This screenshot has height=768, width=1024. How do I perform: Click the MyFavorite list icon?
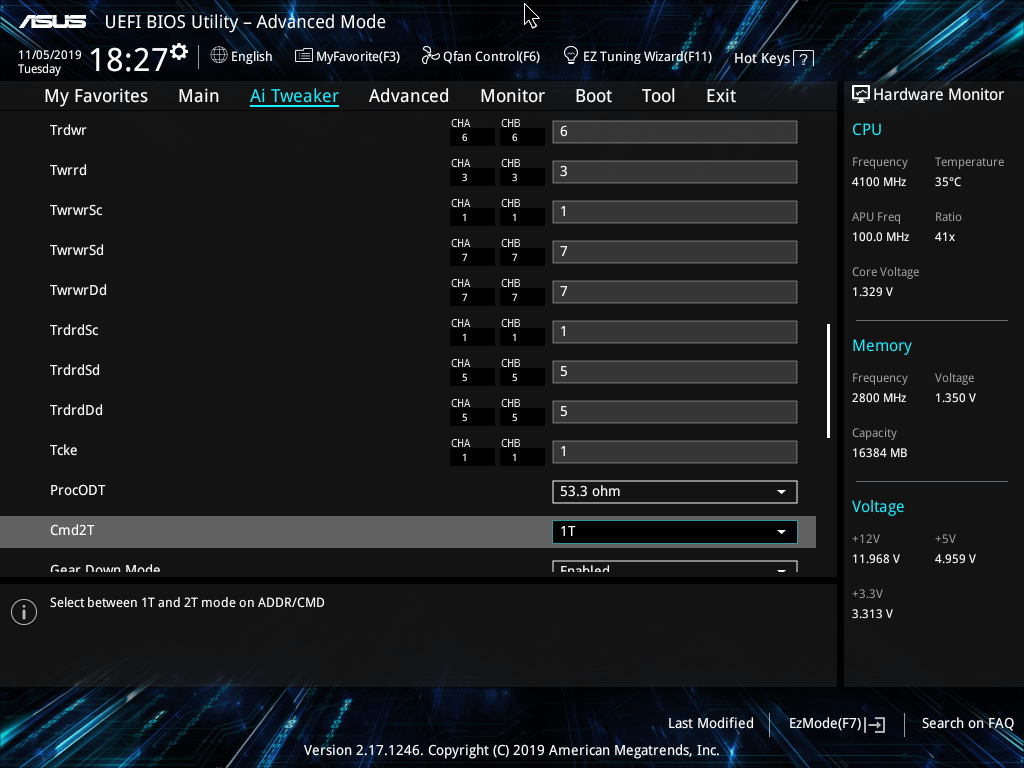304,56
